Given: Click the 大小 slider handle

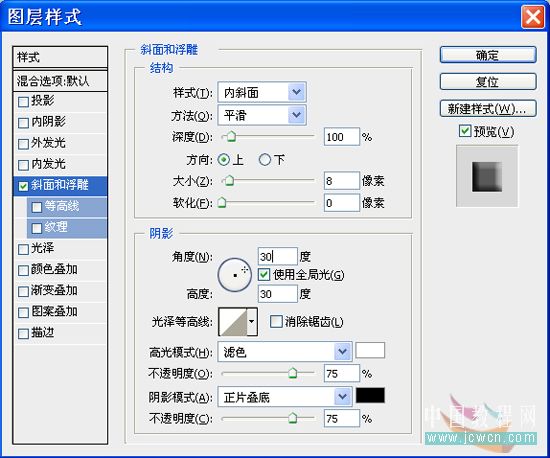Looking at the screenshot, I should point(229,181).
